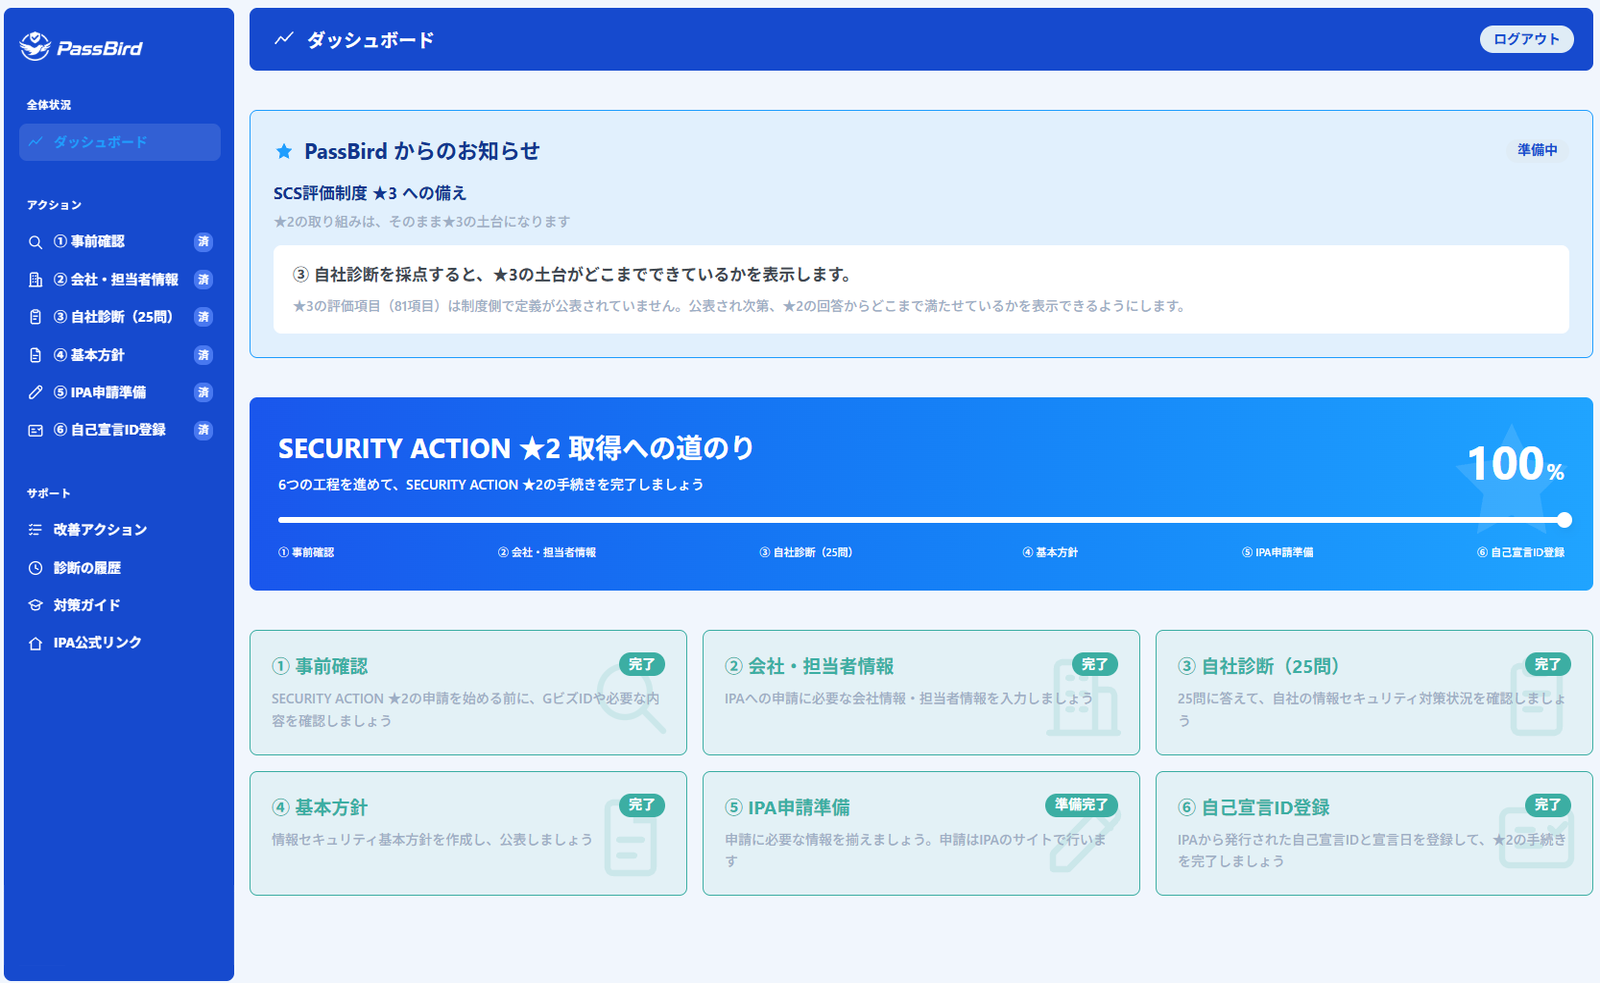Click the list icon beside 改善アクション

tap(35, 530)
